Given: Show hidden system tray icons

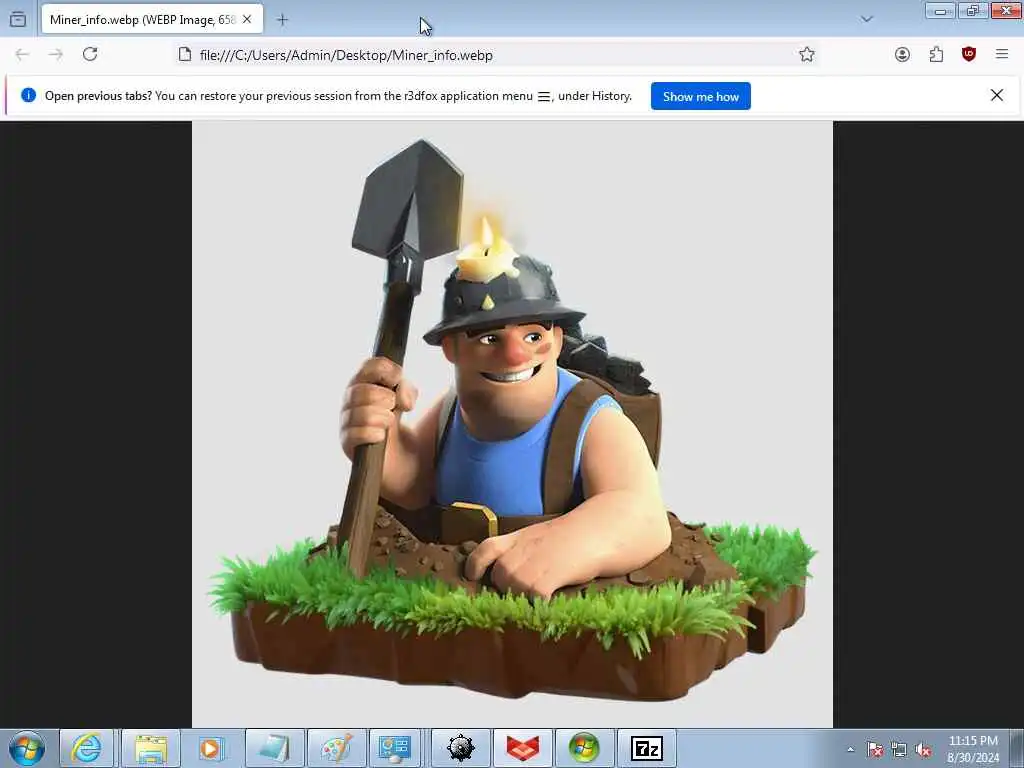Looking at the screenshot, I should pos(850,749).
